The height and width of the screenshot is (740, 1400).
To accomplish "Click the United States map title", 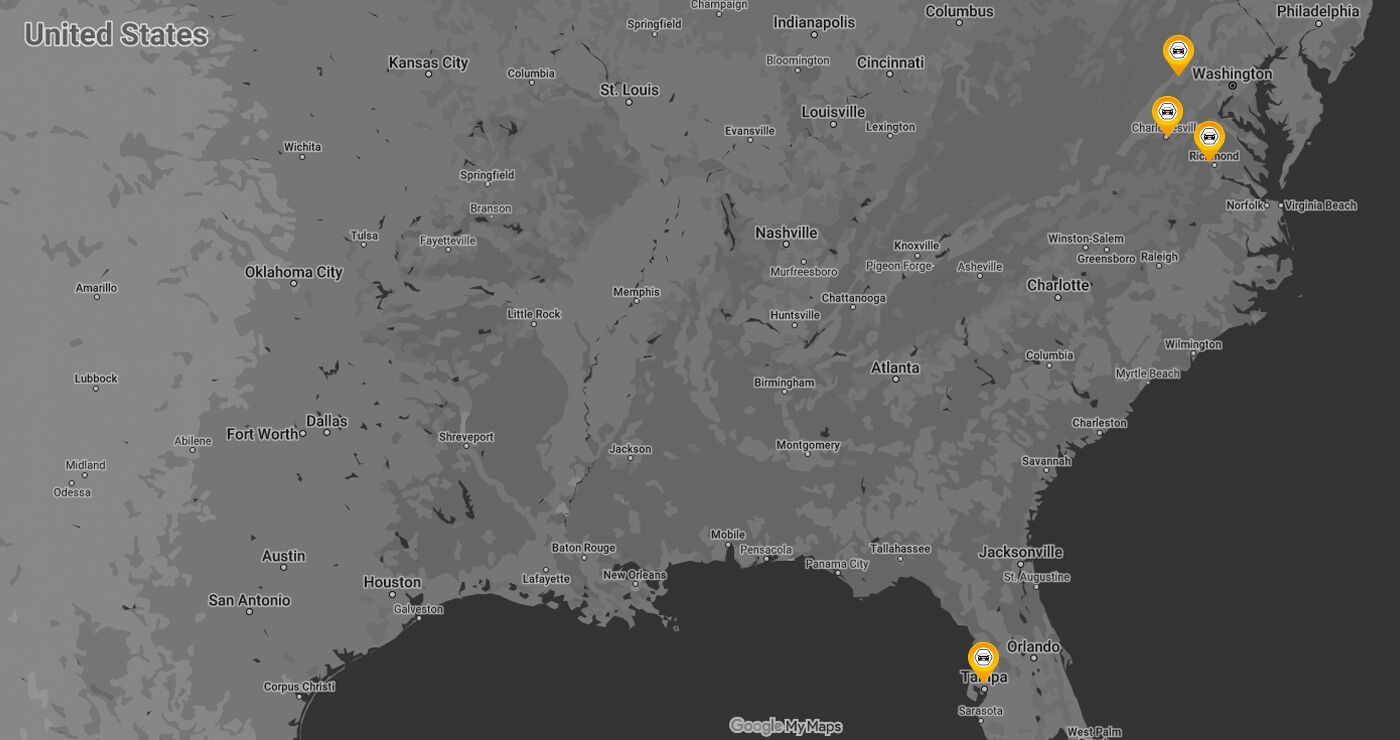I will [x=116, y=35].
